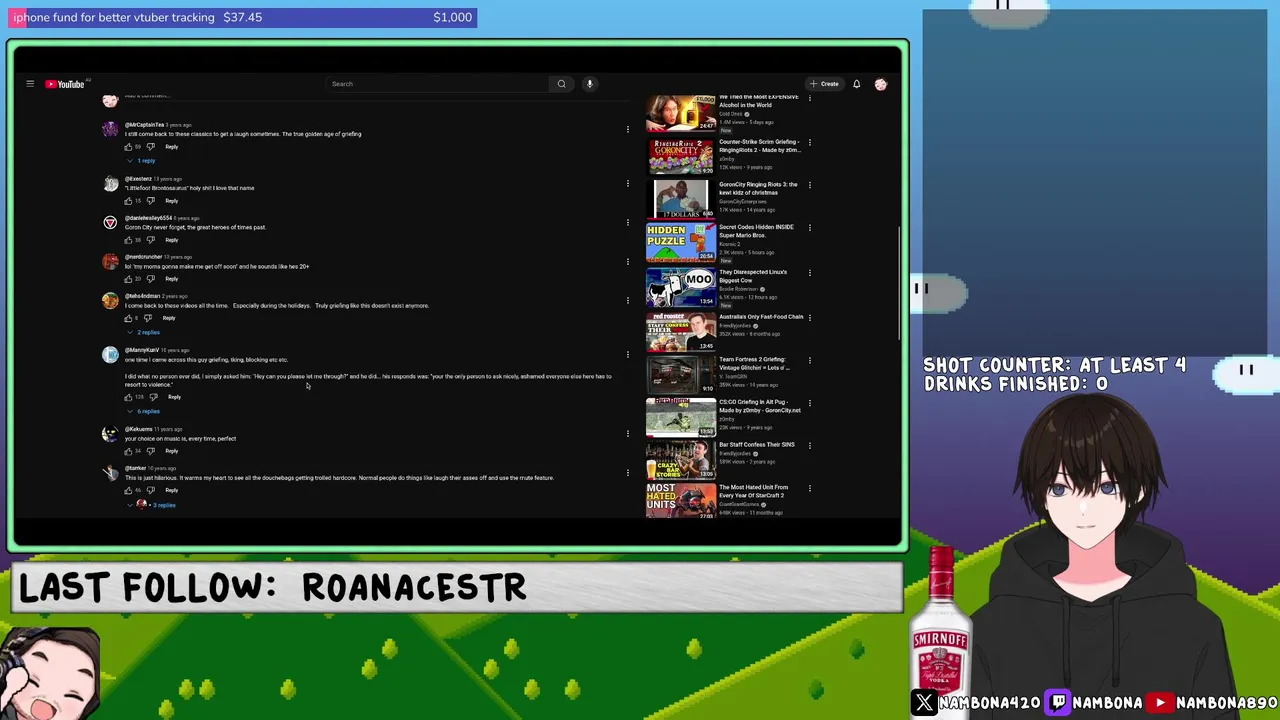1280x720 pixels.
Task: Reply to @MannyKunV's comment
Action: 175,397
